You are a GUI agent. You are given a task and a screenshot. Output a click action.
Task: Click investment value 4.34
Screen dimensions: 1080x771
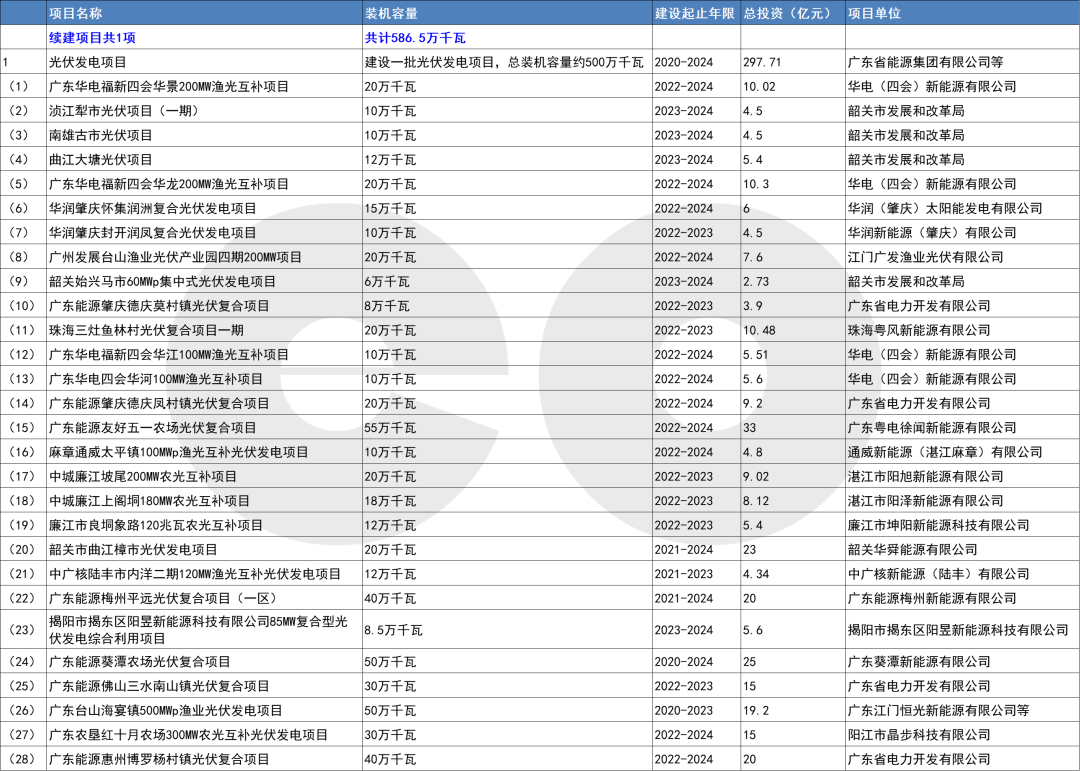[x=756, y=574]
